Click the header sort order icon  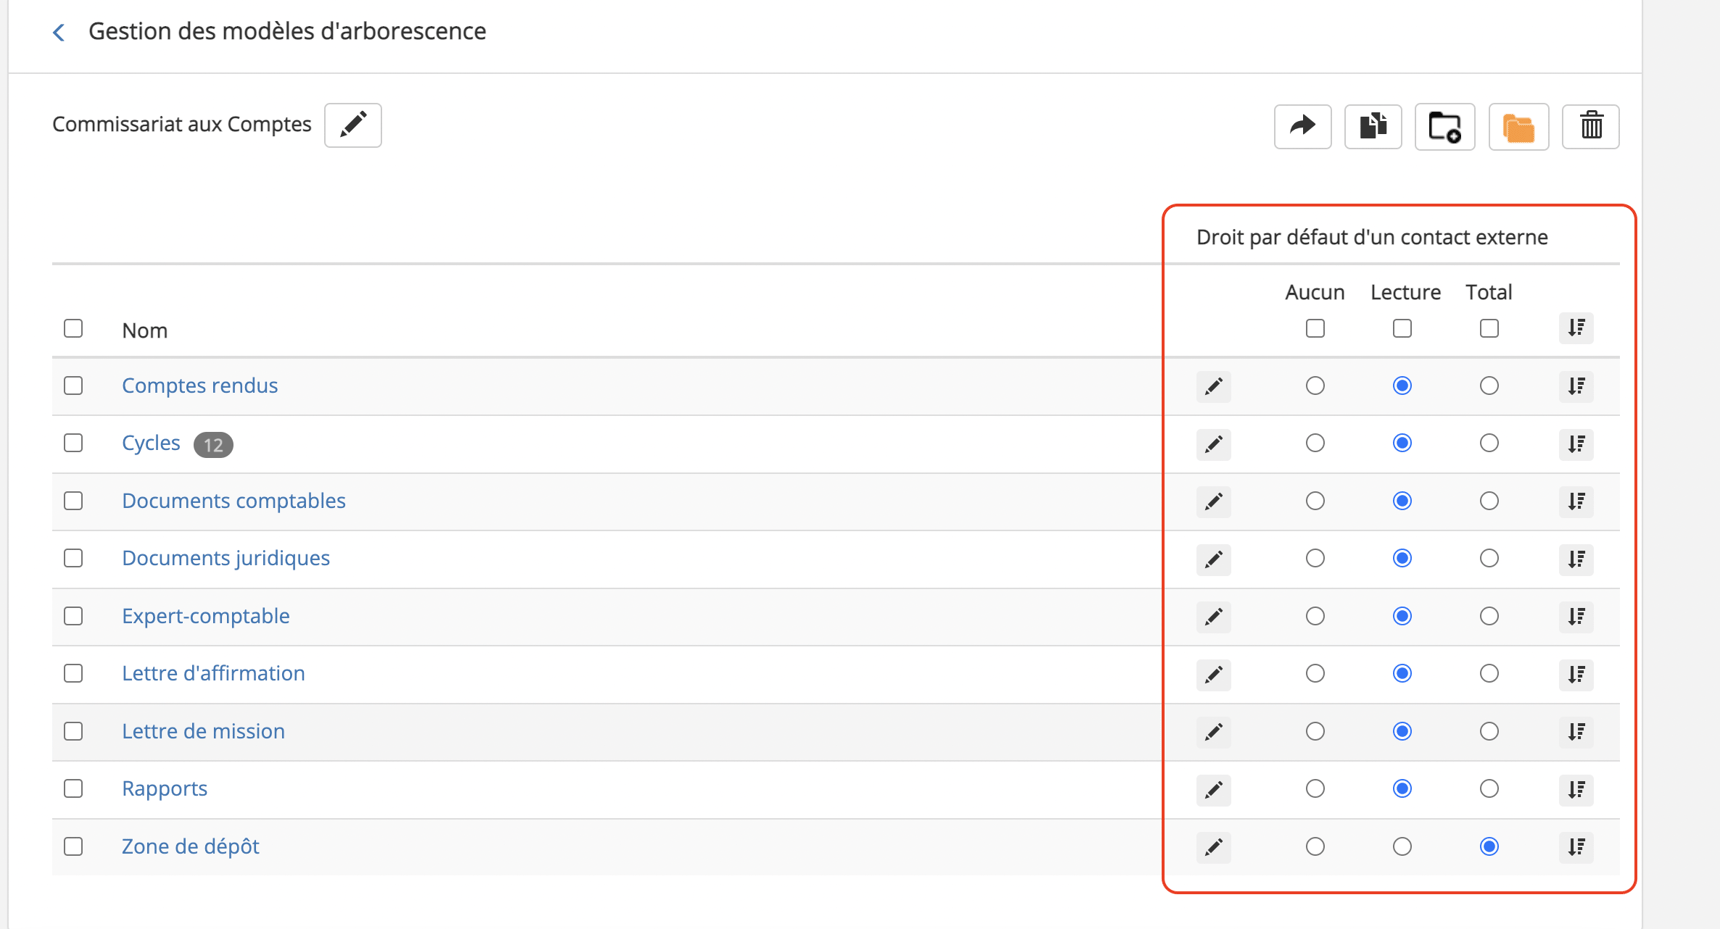point(1576,328)
